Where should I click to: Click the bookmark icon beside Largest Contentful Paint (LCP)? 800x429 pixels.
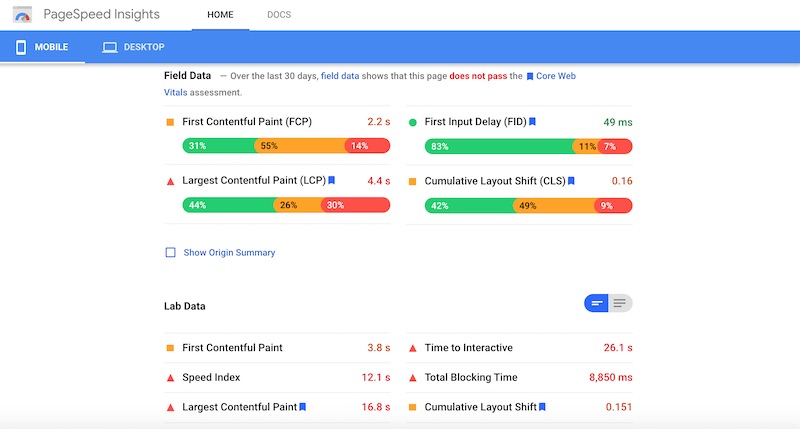pos(332,180)
